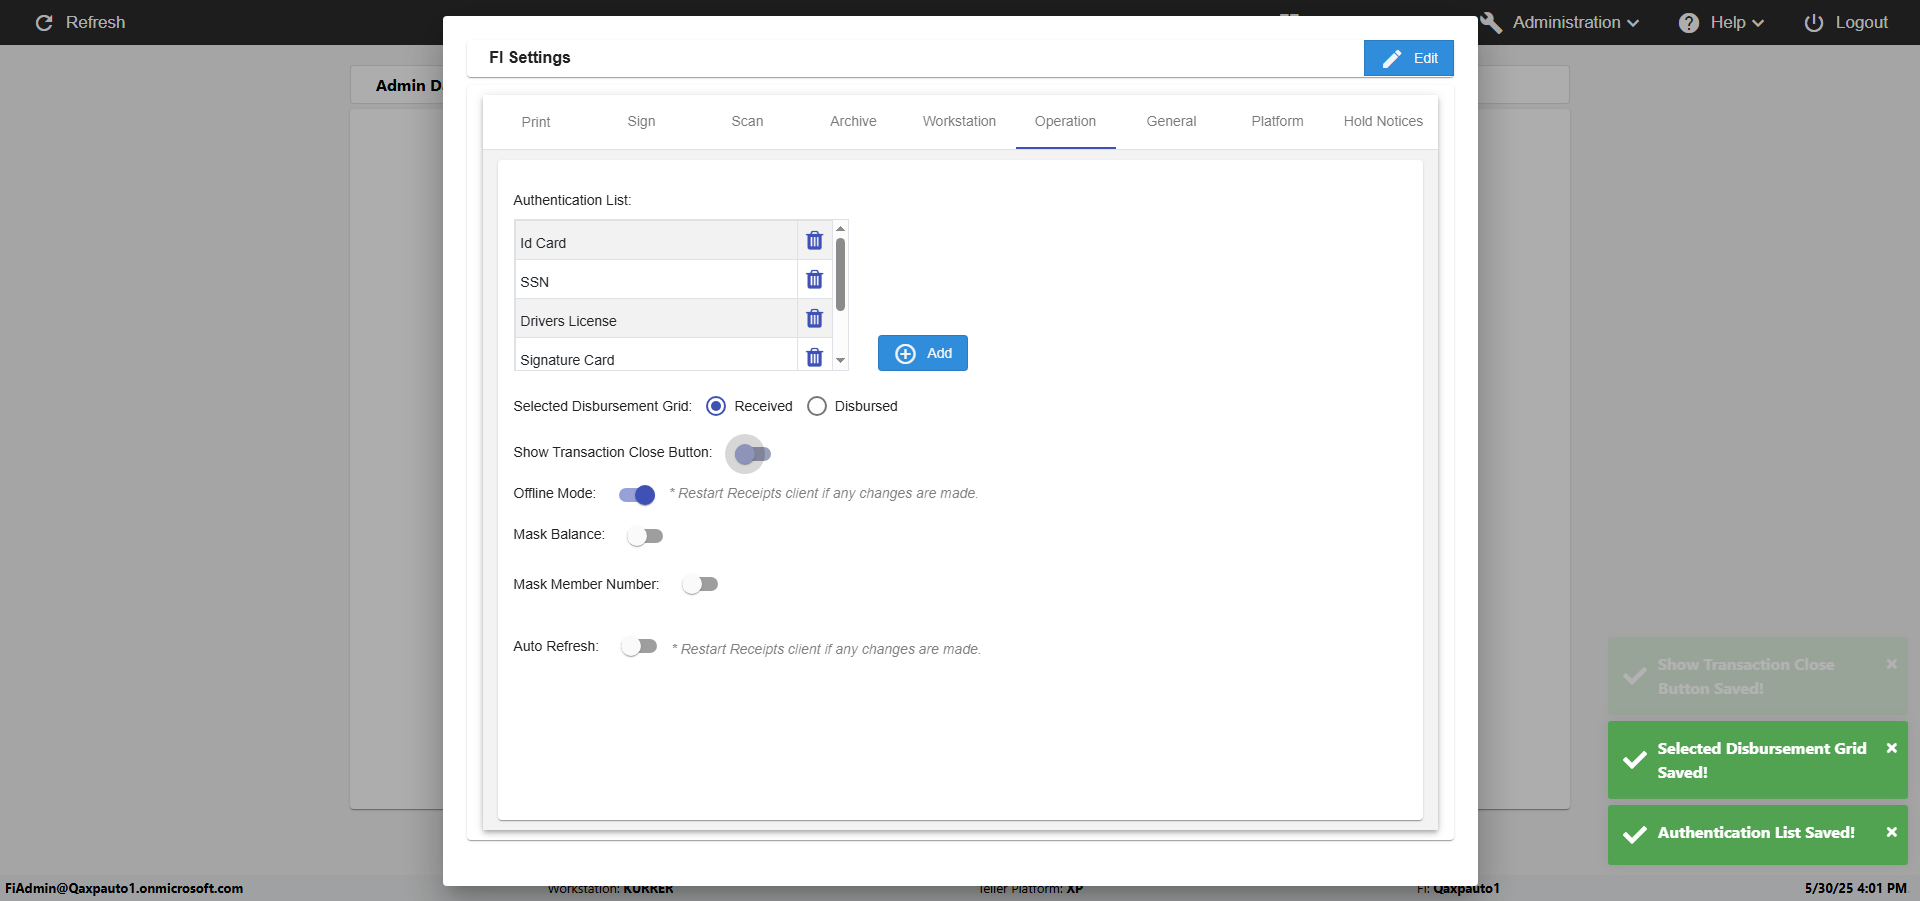1920x901 pixels.
Task: Enable the Mask Member Number switch
Action: (x=700, y=584)
